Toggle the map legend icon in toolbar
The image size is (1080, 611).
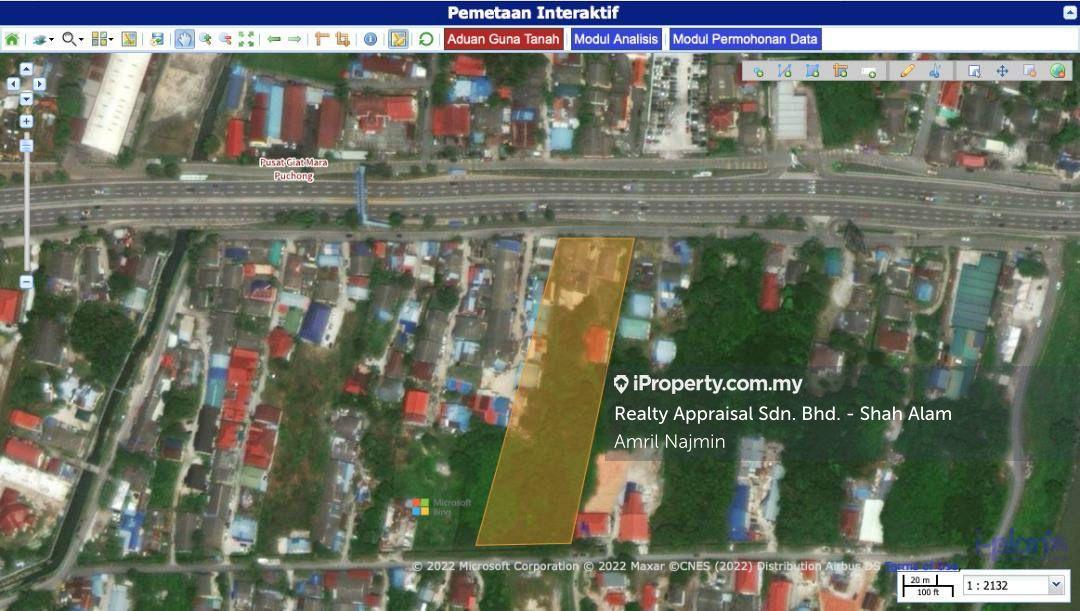tap(129, 39)
